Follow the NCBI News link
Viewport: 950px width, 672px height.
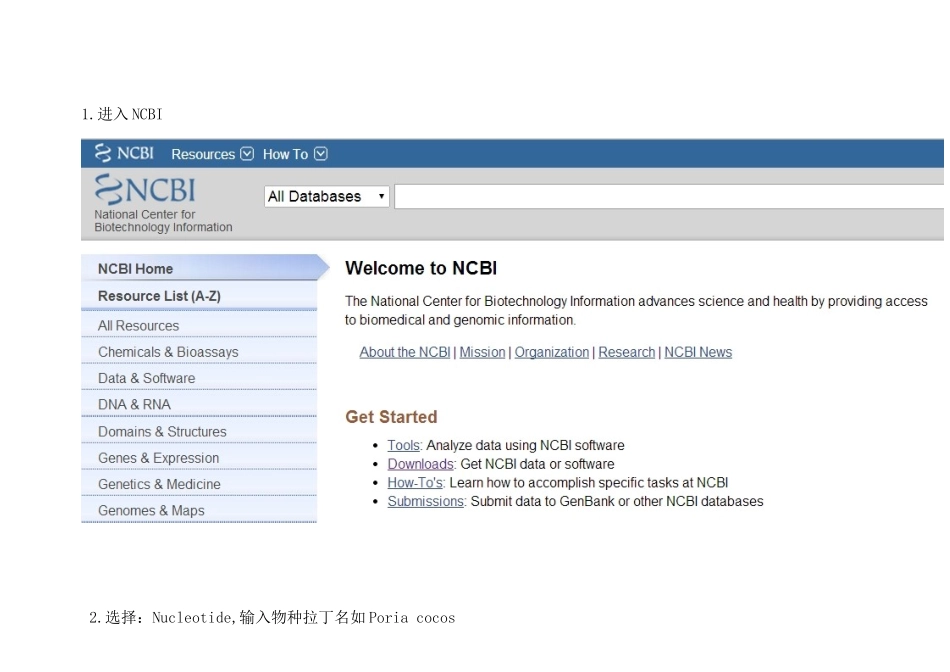click(x=698, y=352)
